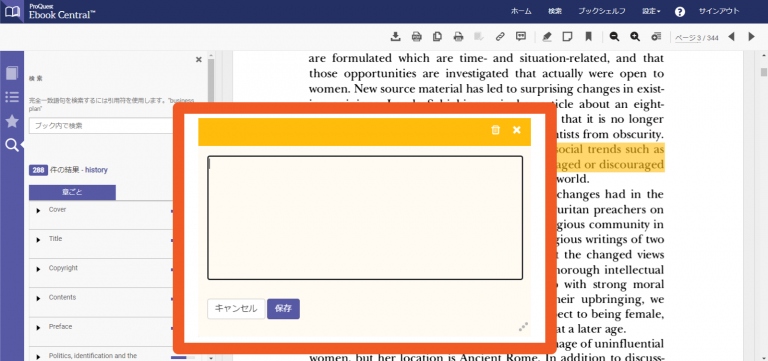Open the citation quote icon
Image resolution: width=768 pixels, height=361 pixels.
(521, 36)
